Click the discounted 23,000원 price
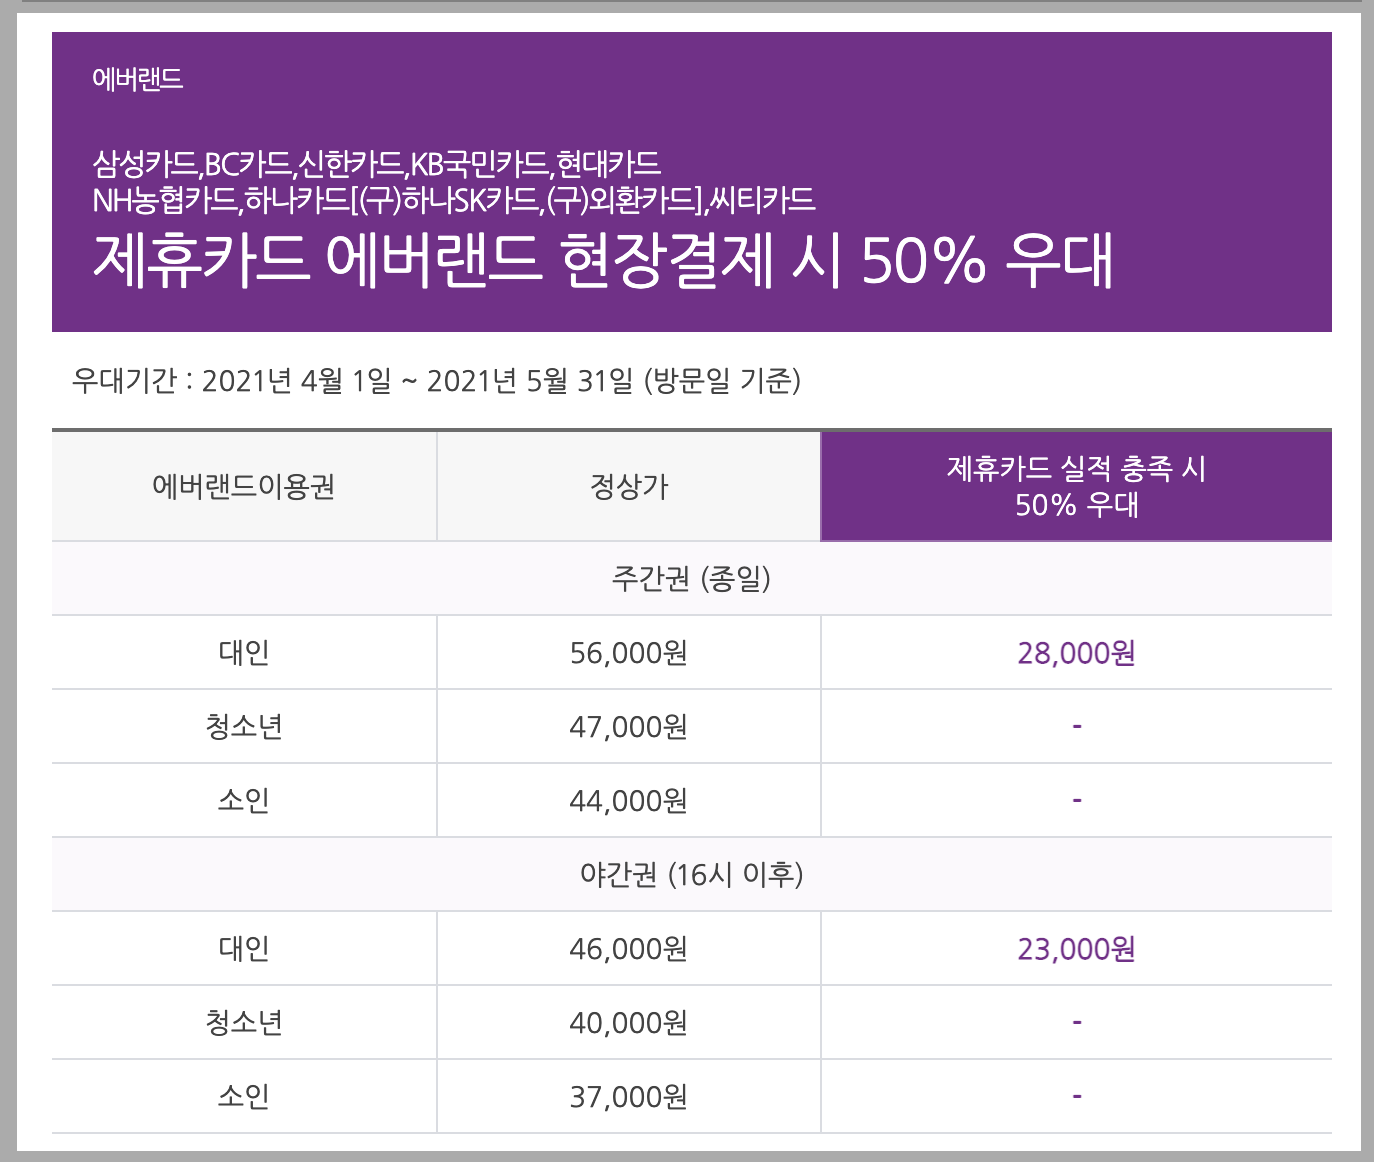 (x=1077, y=949)
